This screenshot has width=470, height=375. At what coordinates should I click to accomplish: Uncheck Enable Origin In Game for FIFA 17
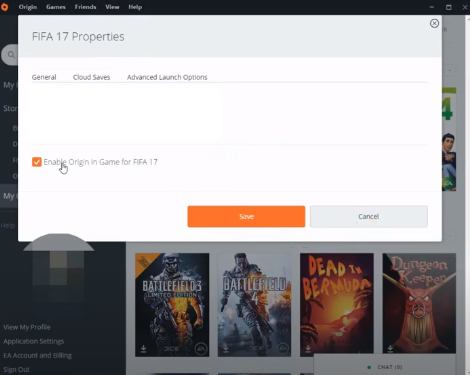coord(37,162)
